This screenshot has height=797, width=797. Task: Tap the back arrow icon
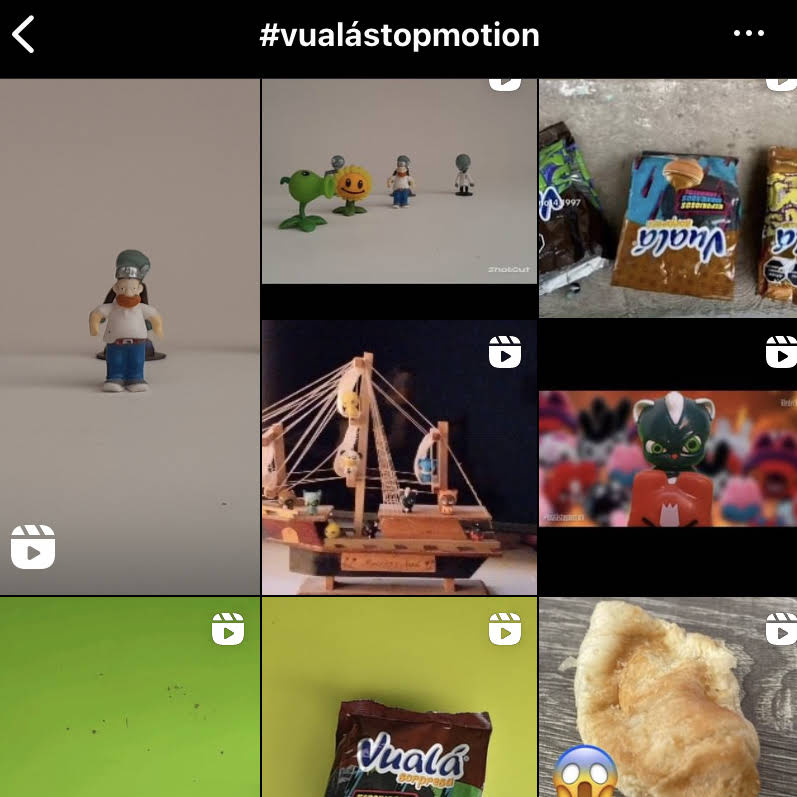pyautogui.click(x=23, y=34)
